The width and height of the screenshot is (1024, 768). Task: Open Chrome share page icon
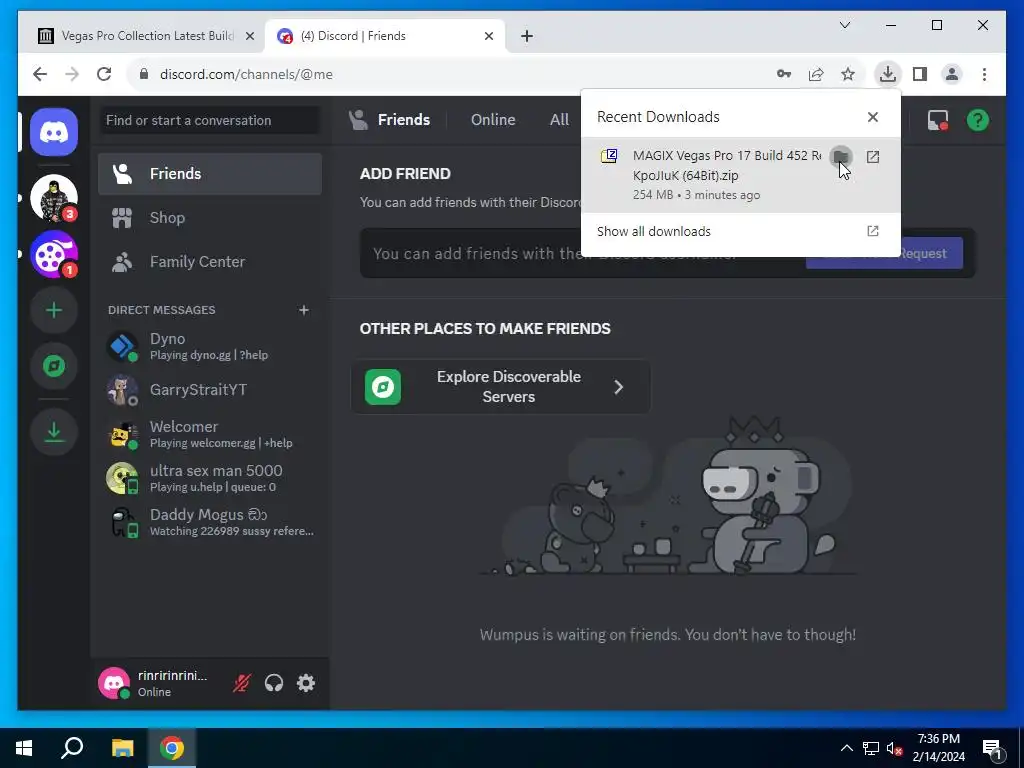coord(816,74)
